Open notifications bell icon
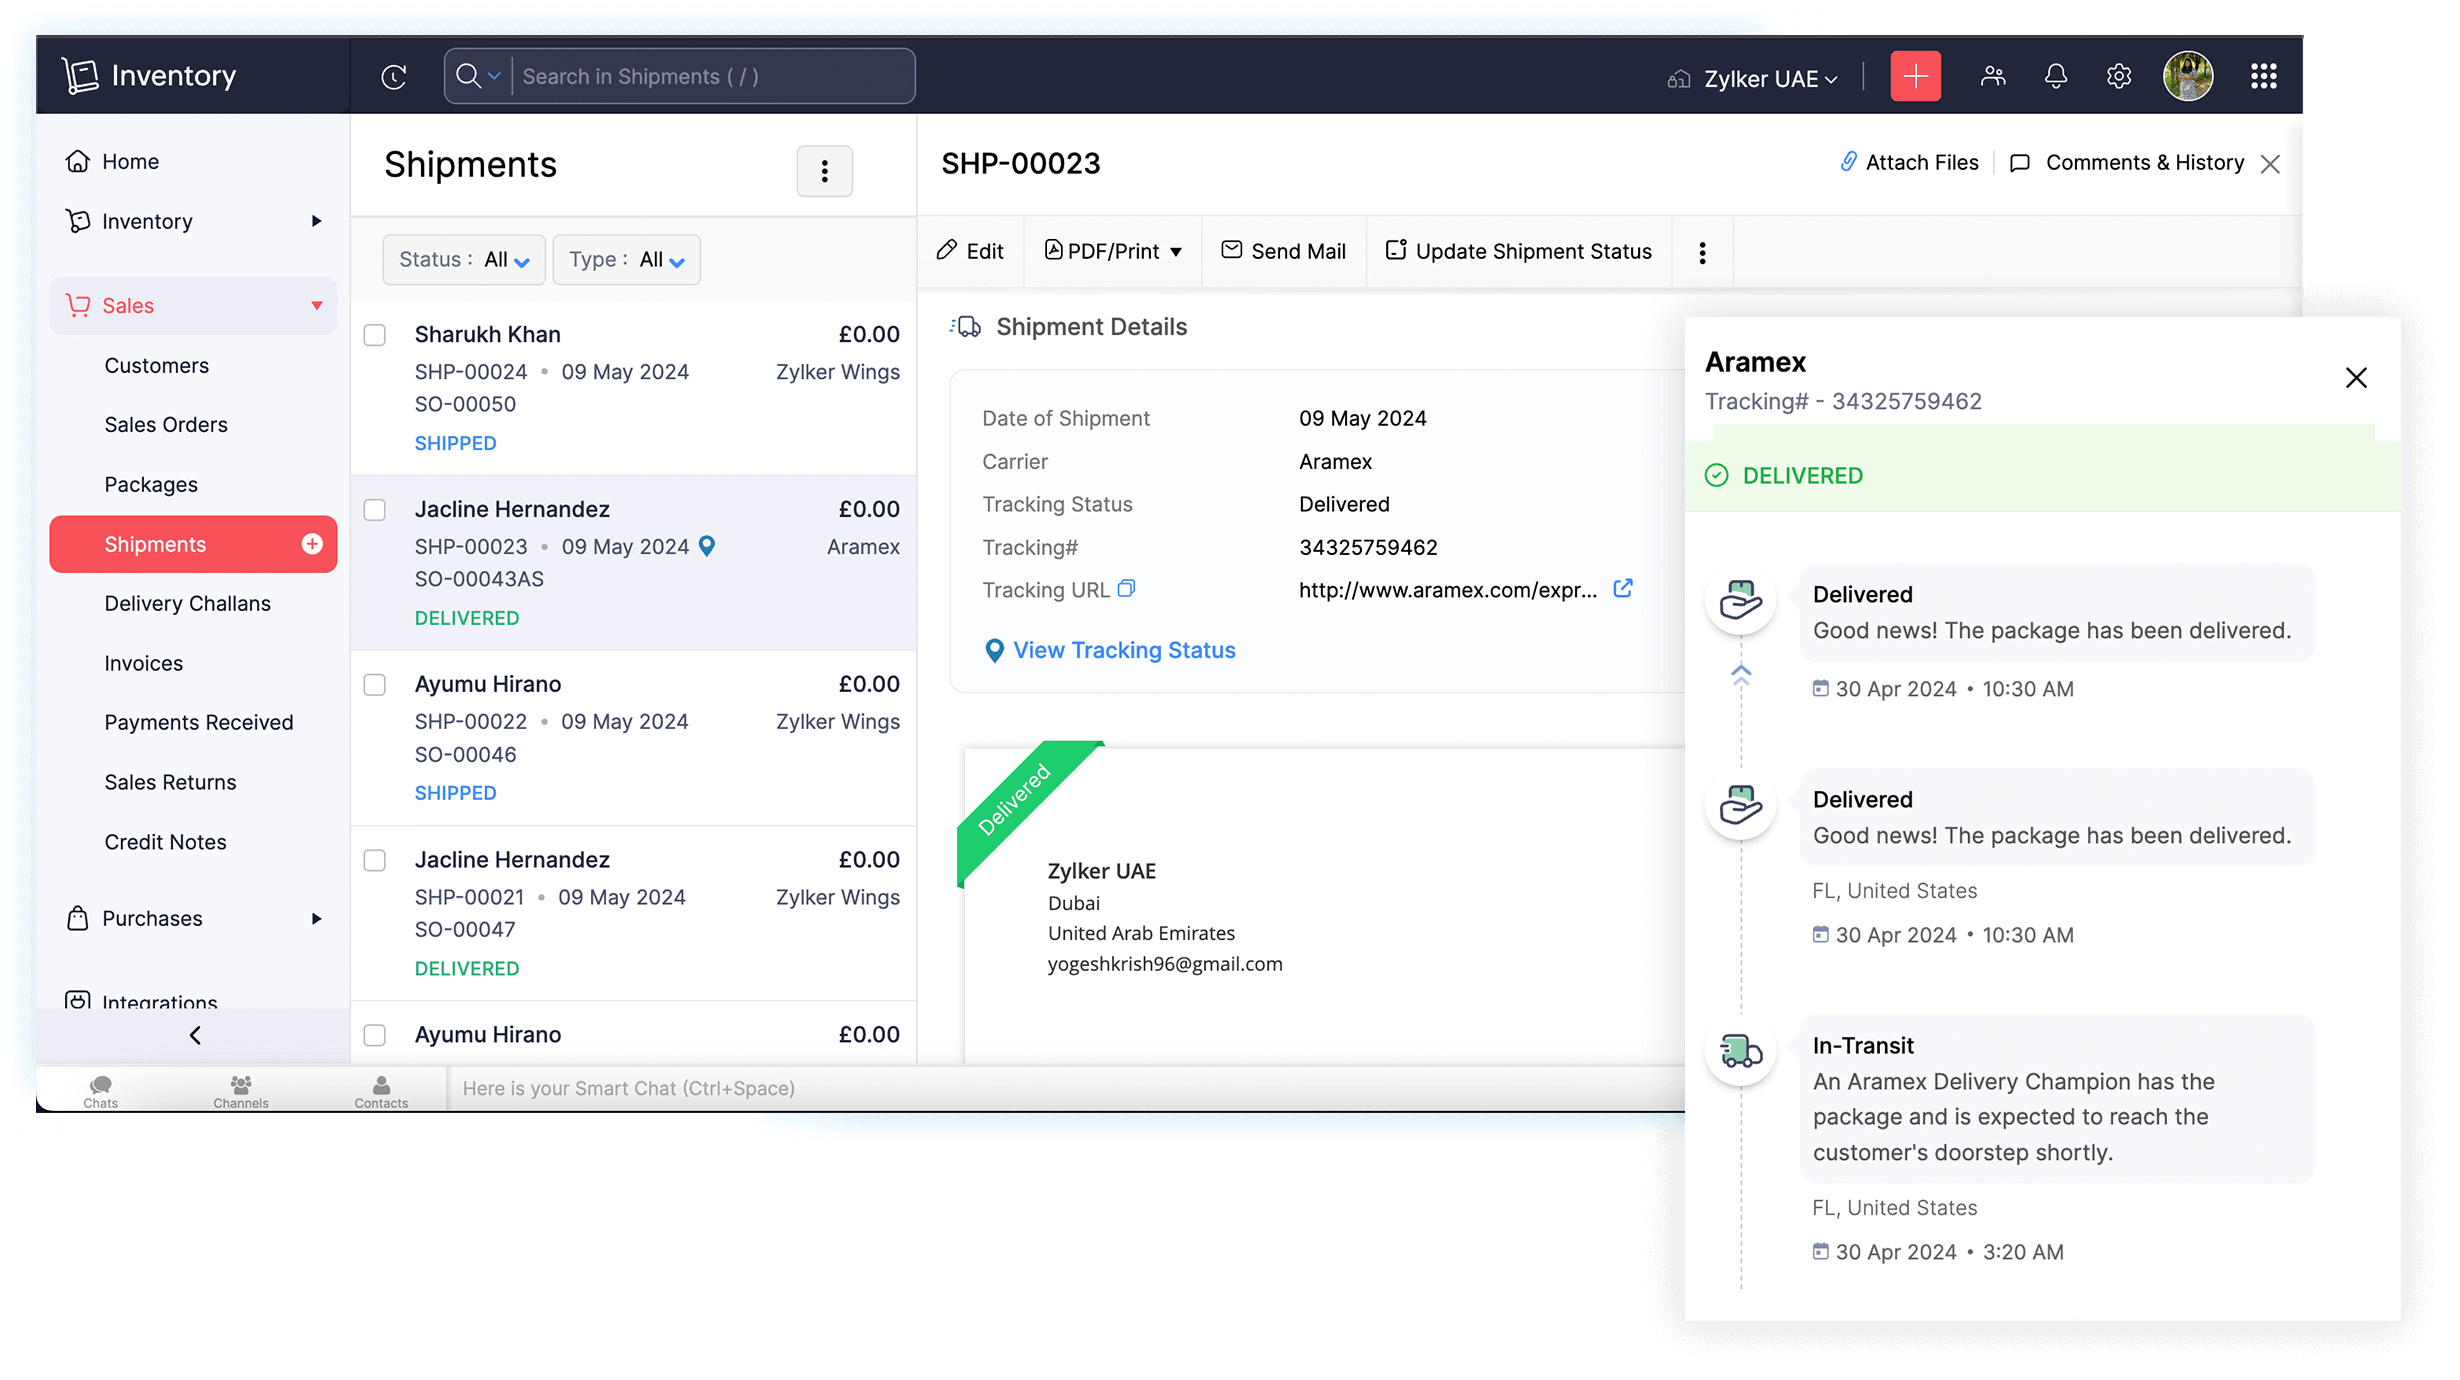The width and height of the screenshot is (2460, 1380). tap(2055, 75)
